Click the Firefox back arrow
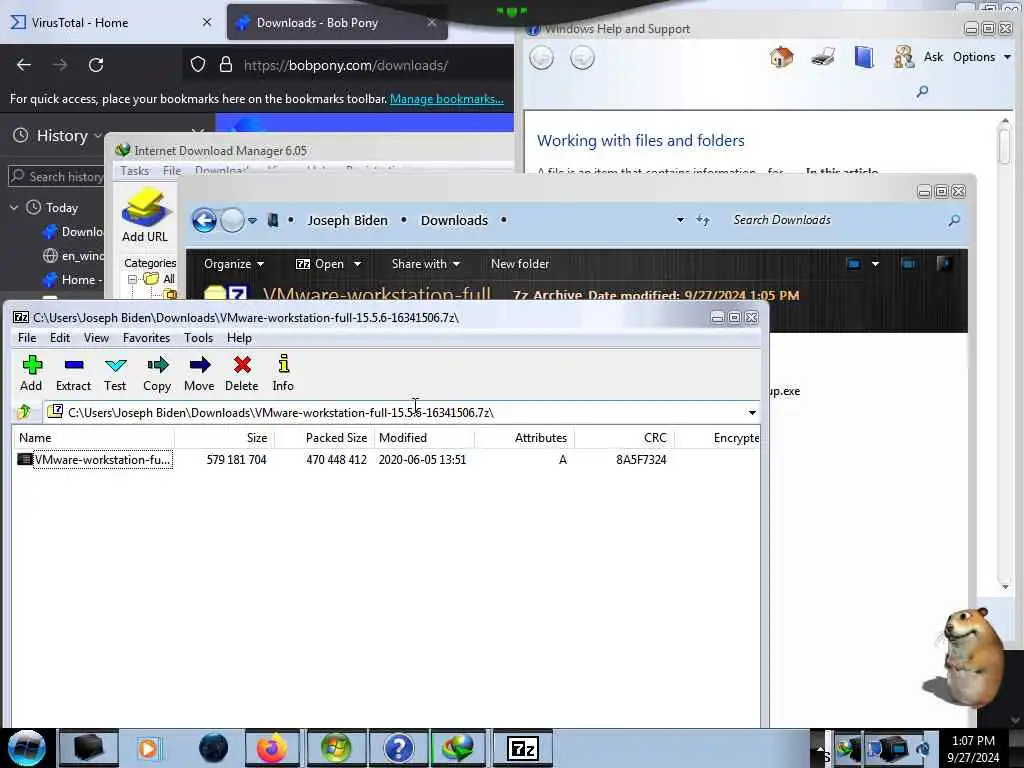1024x768 pixels. (24, 65)
